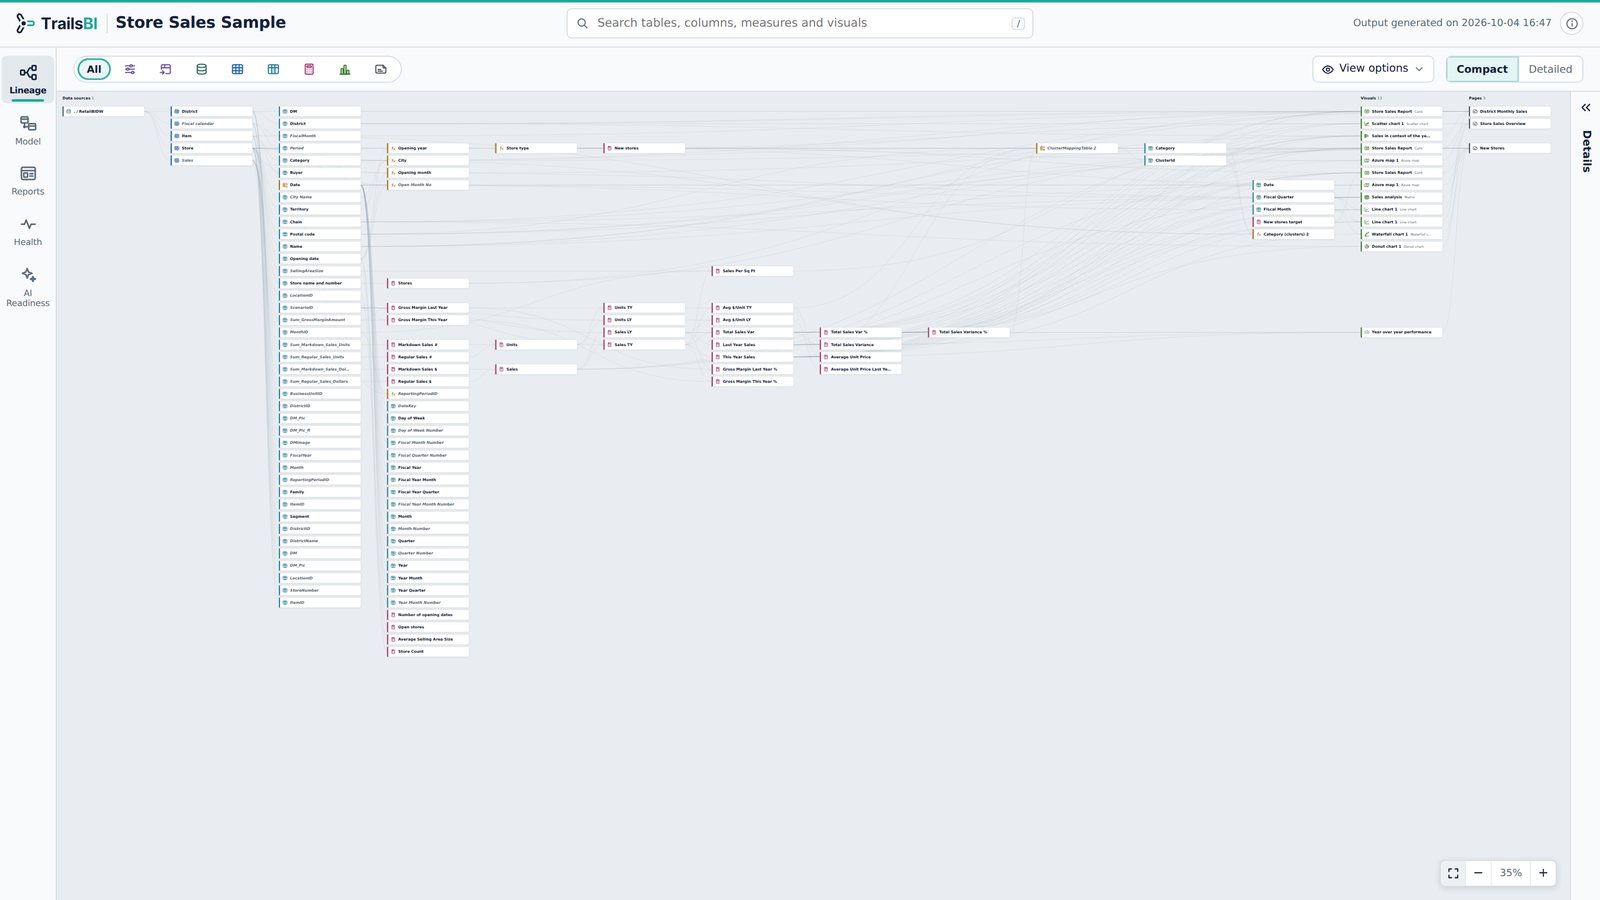Select the RetailBIDW data source node
Viewport: 1600px width, 900px height.
[104, 111]
